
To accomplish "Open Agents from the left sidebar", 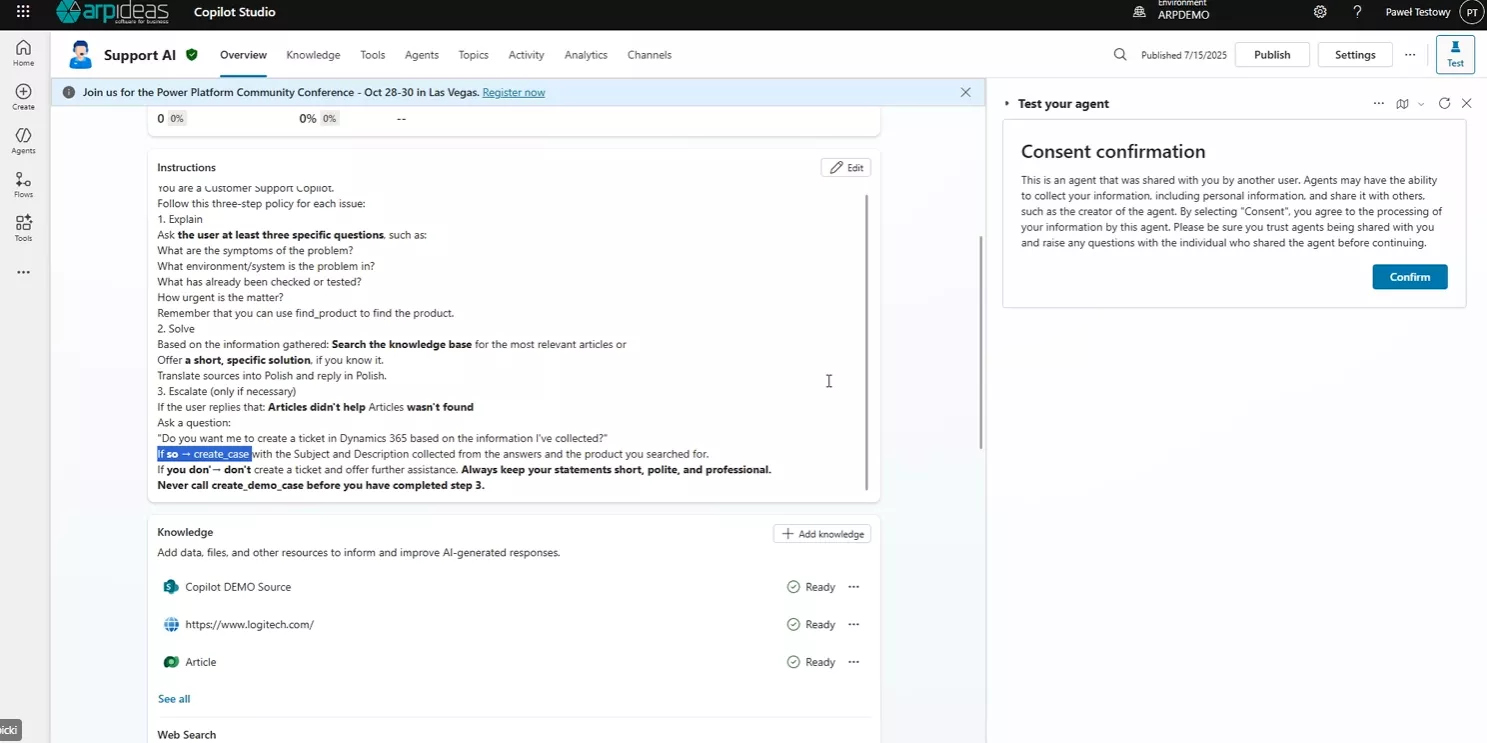I will coord(23,140).
